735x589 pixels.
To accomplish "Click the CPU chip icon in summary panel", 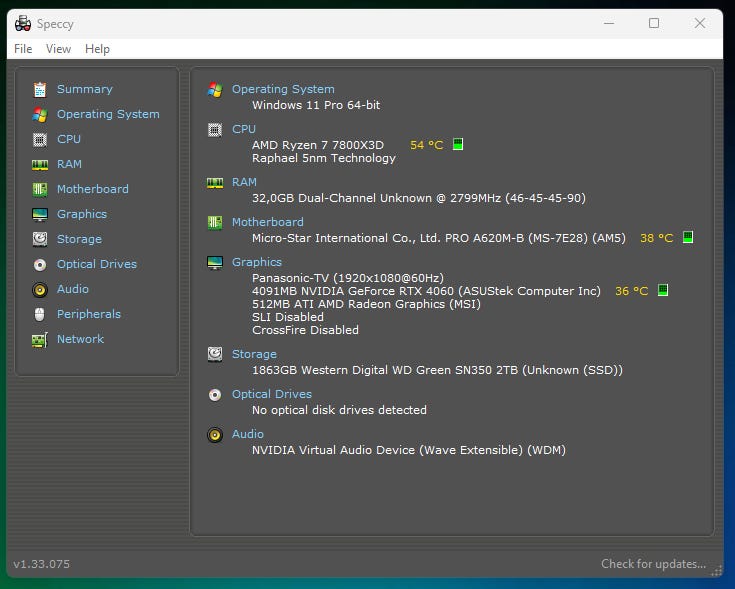I will (215, 129).
